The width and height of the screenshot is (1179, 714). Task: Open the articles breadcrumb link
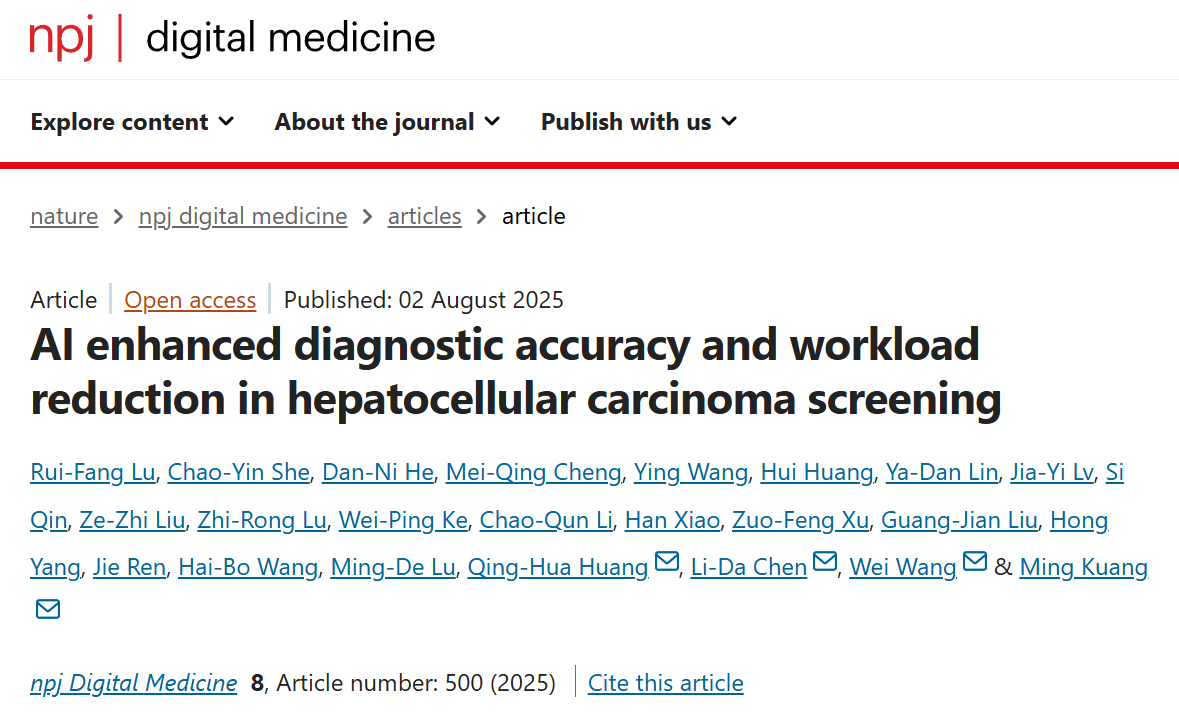[x=424, y=216]
